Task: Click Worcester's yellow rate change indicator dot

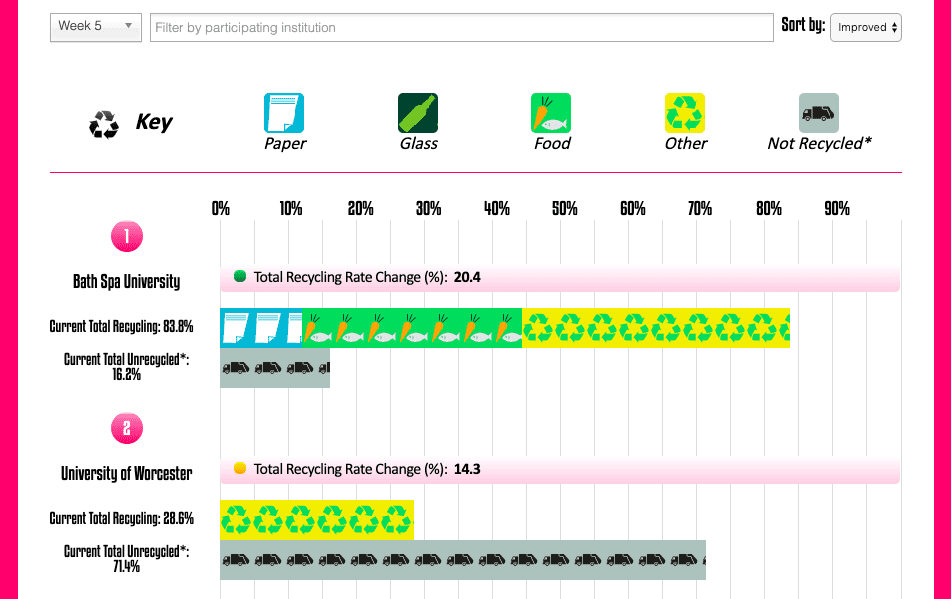Action: coord(239,468)
